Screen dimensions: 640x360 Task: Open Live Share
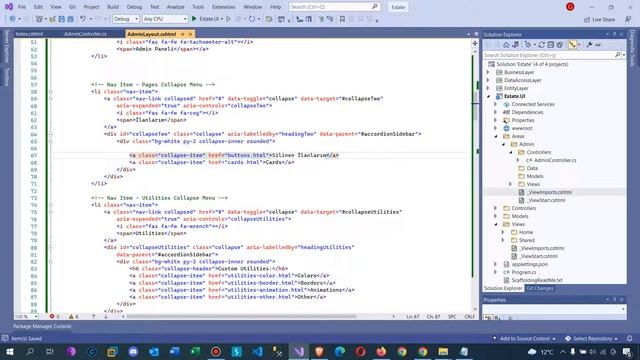pyautogui.click(x=600, y=20)
